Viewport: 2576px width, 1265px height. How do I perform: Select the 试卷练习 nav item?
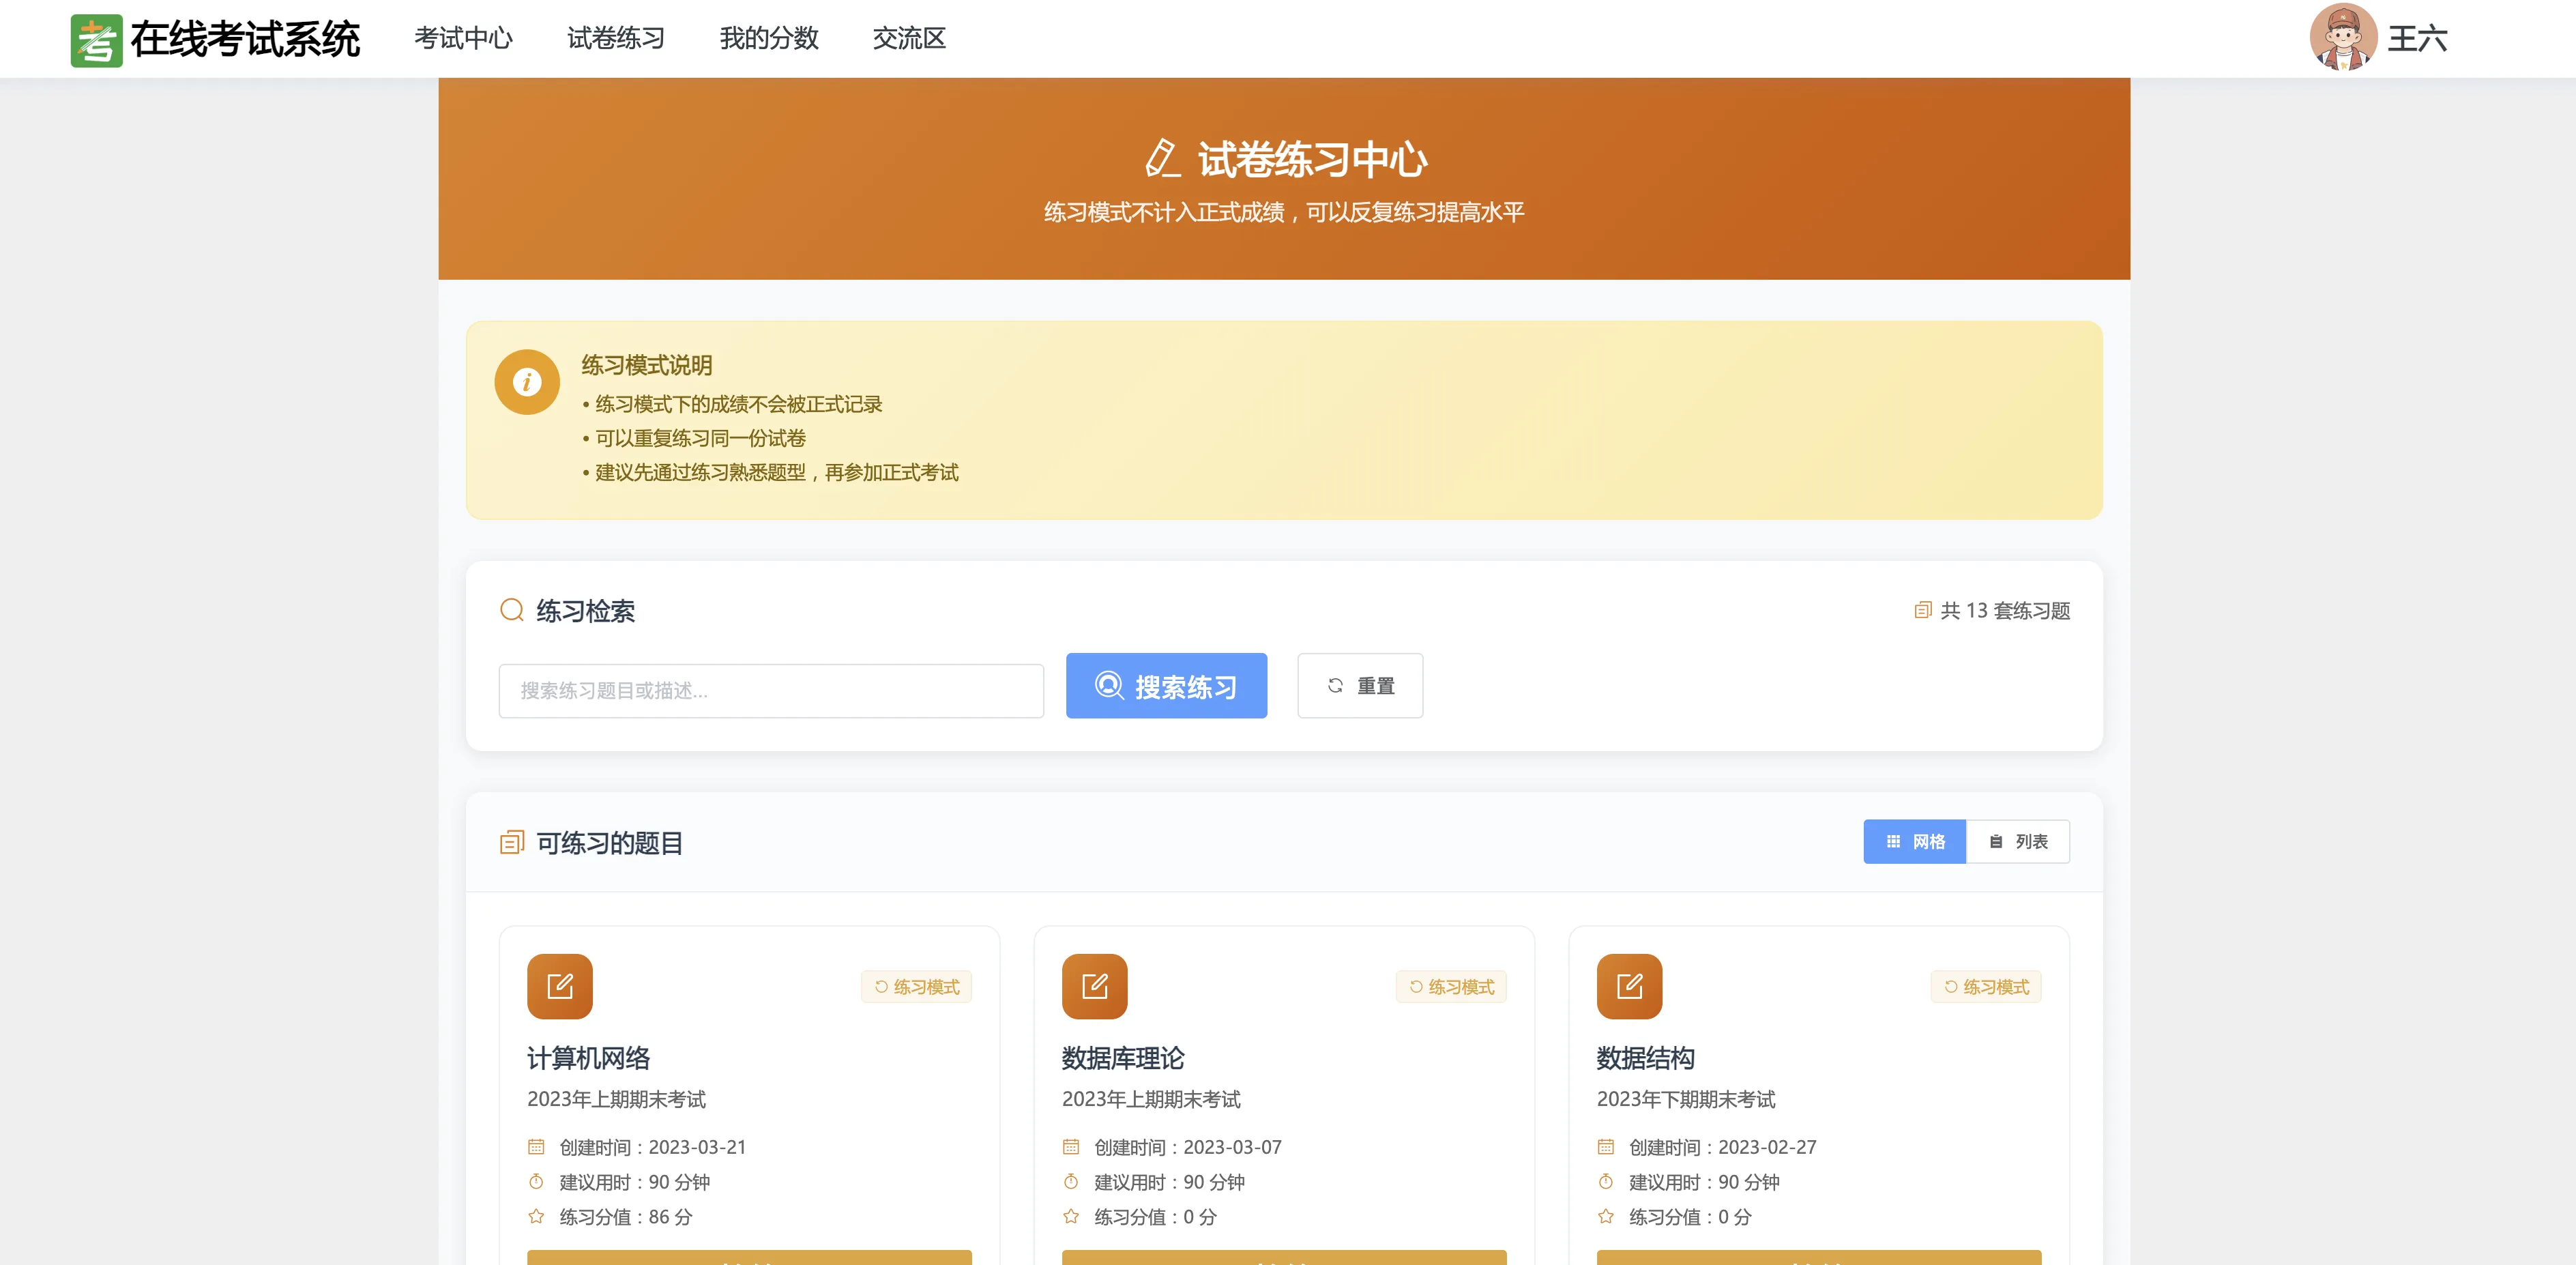click(x=616, y=39)
